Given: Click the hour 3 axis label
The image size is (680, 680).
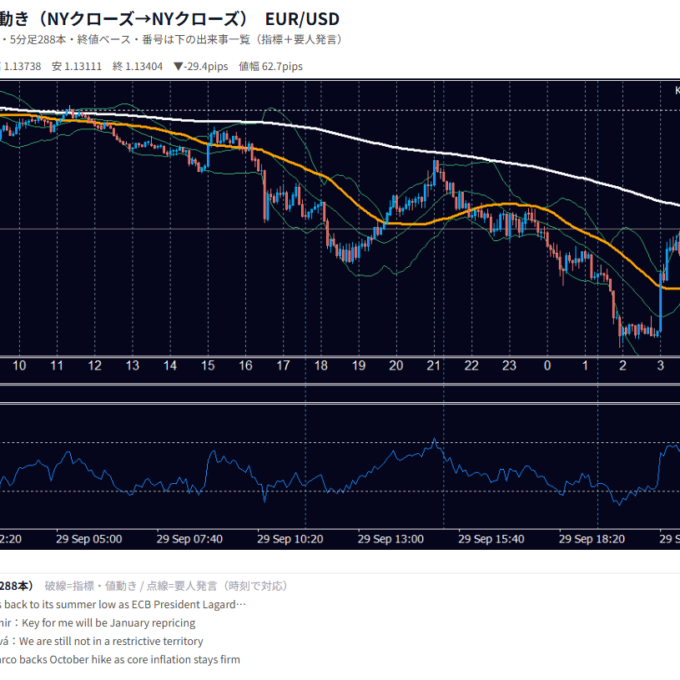Looking at the screenshot, I should tap(660, 366).
